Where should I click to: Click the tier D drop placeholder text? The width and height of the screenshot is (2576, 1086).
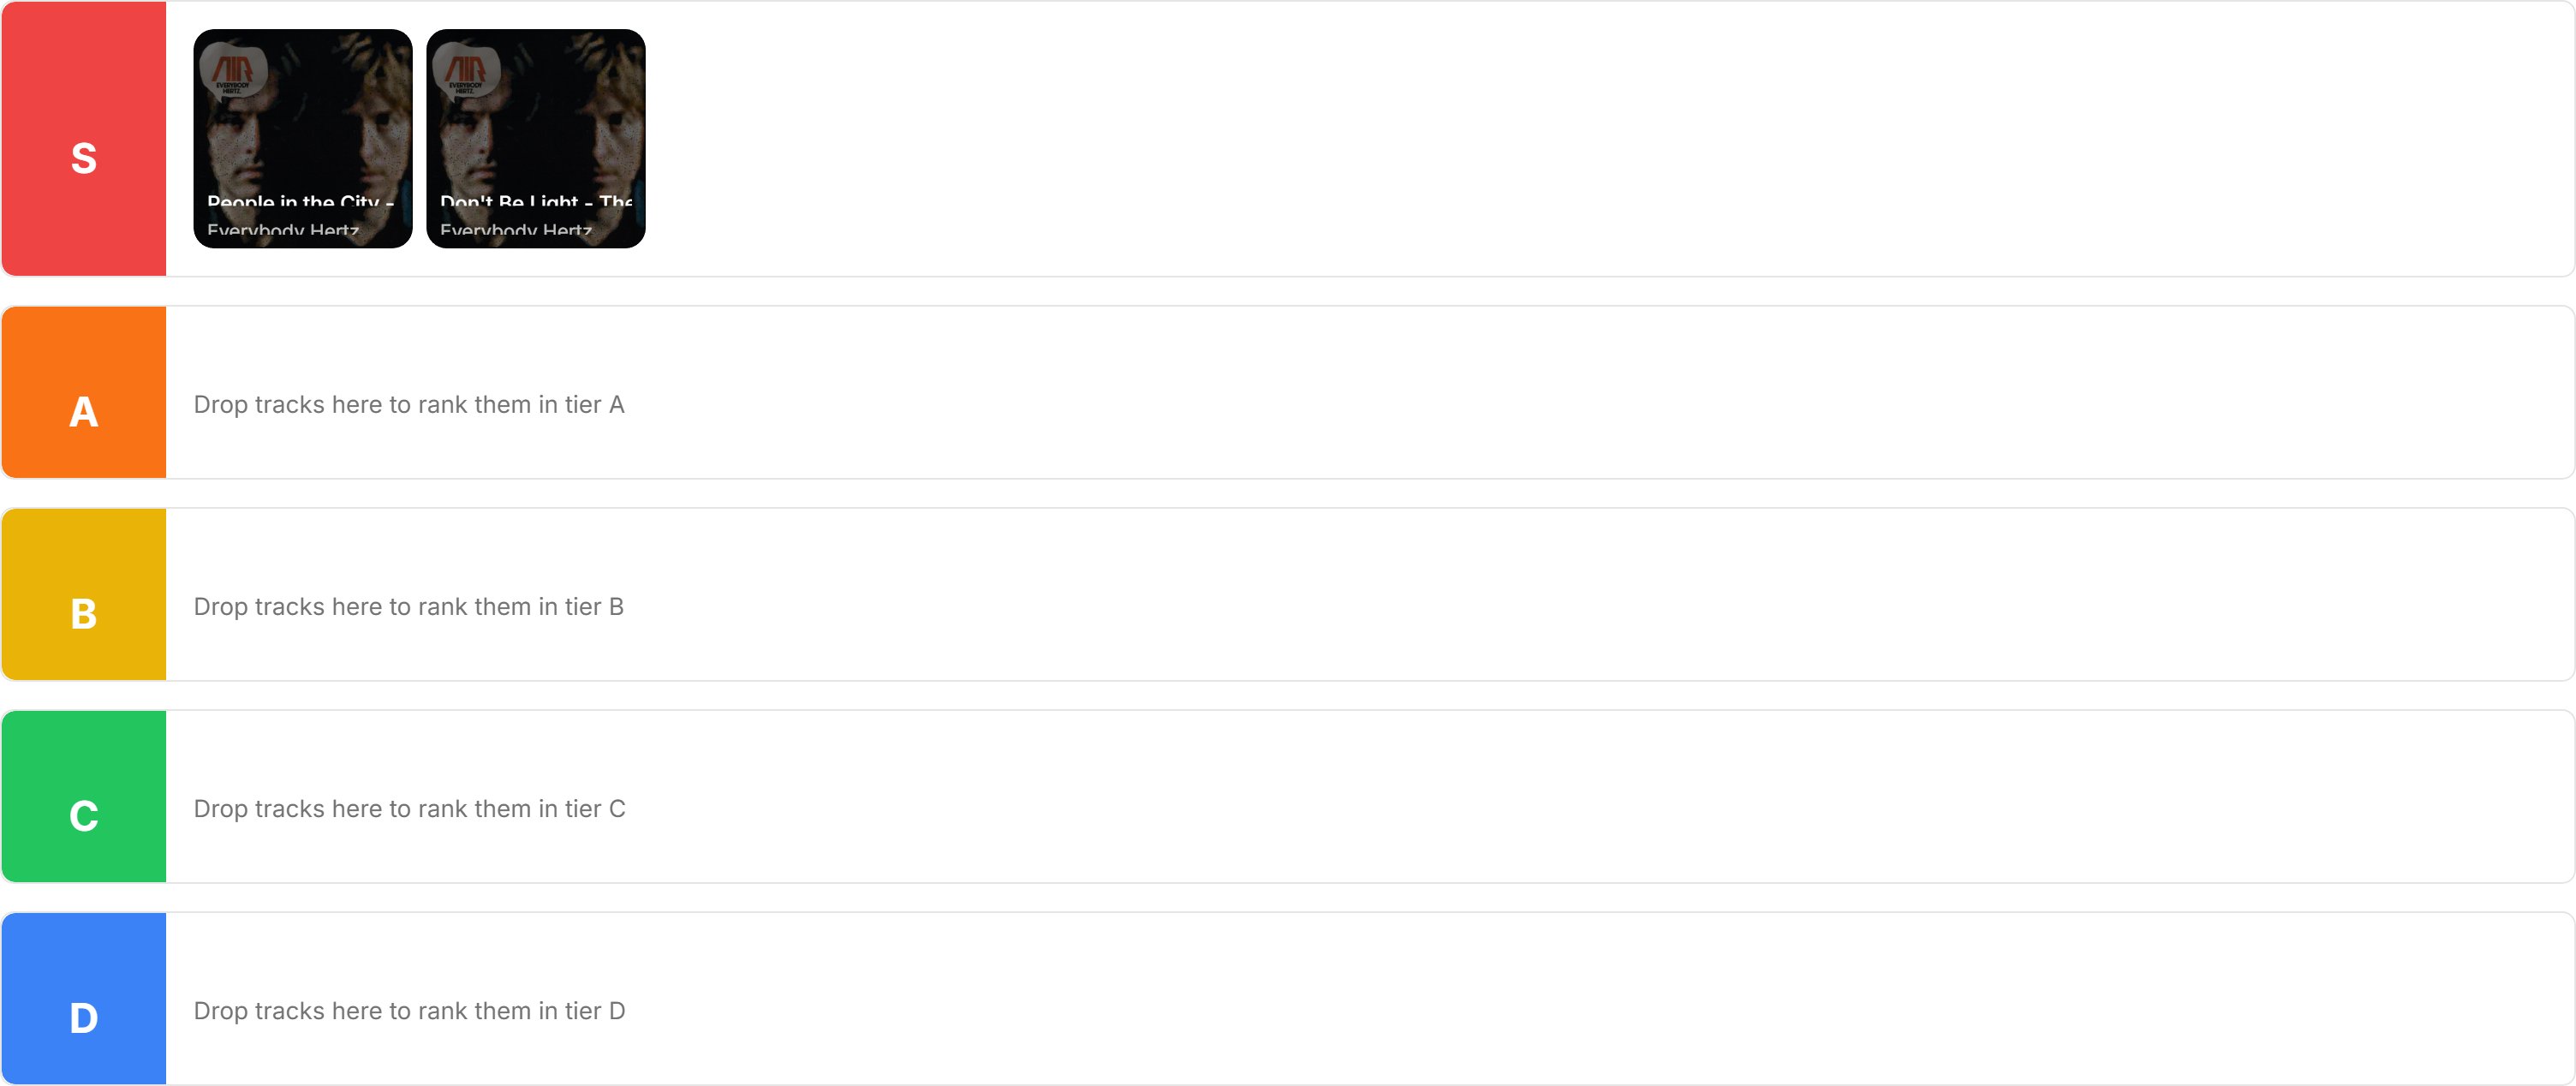pyautogui.click(x=409, y=1011)
